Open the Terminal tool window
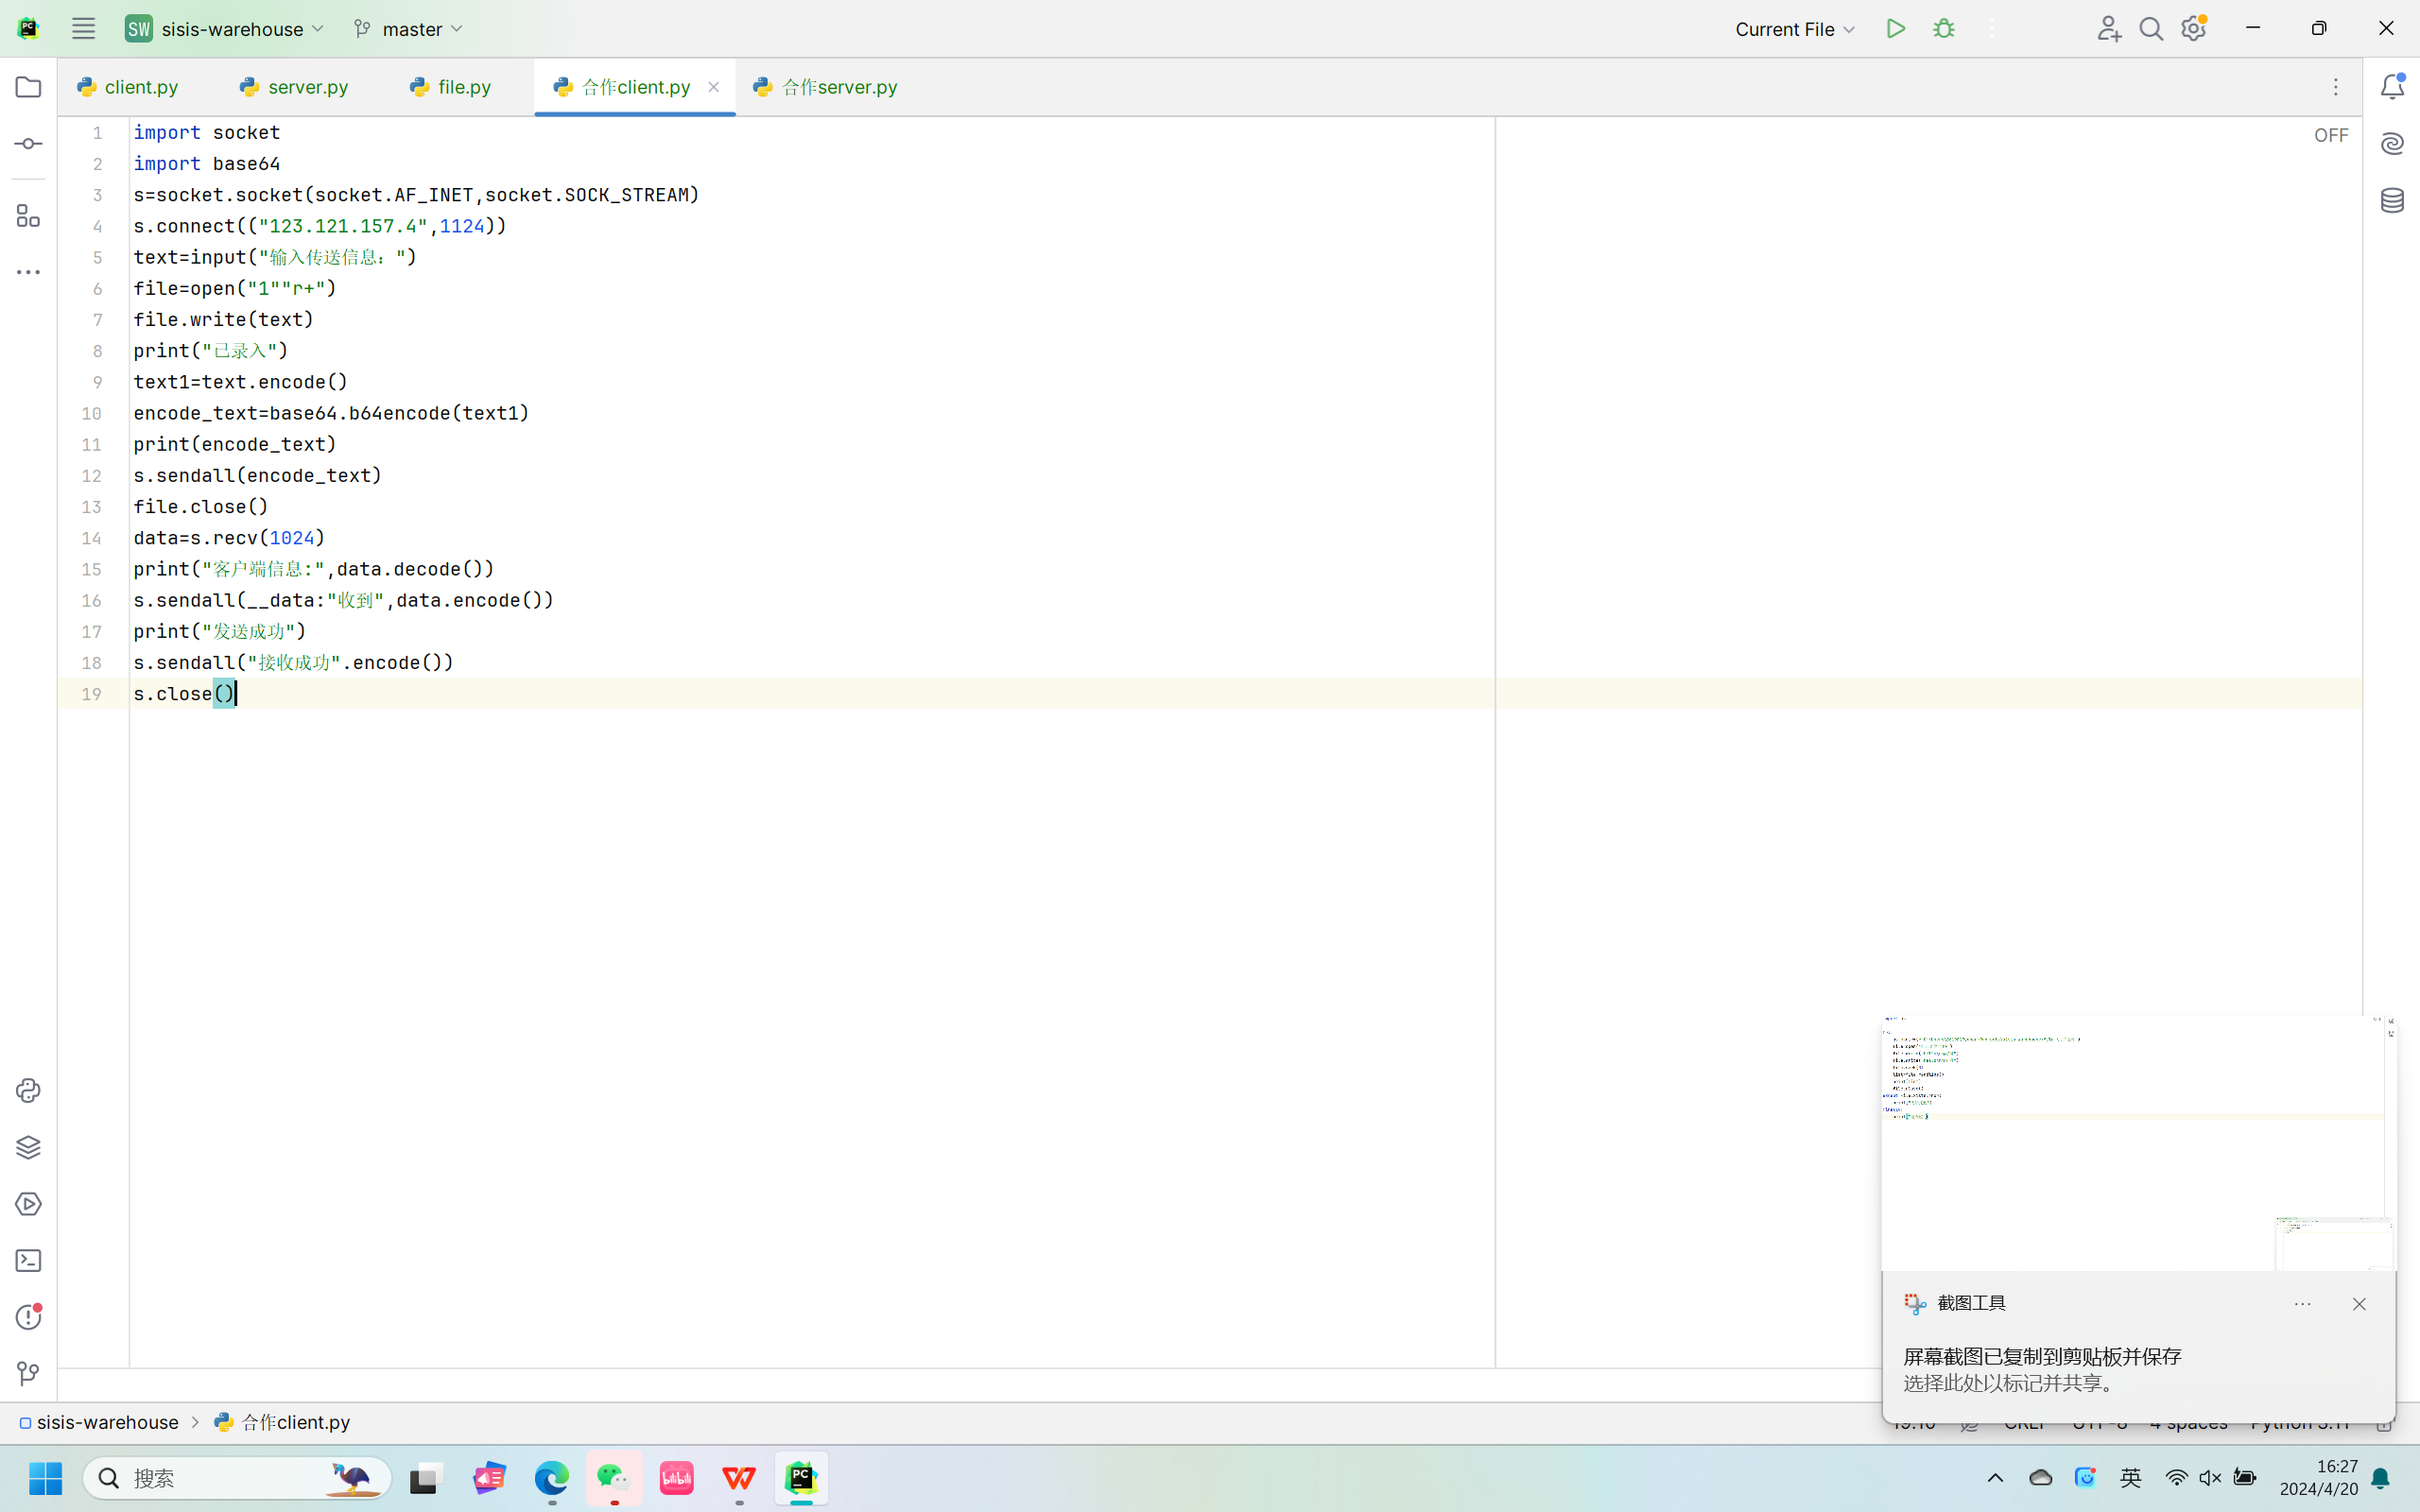The width and height of the screenshot is (2420, 1512). click(x=28, y=1261)
